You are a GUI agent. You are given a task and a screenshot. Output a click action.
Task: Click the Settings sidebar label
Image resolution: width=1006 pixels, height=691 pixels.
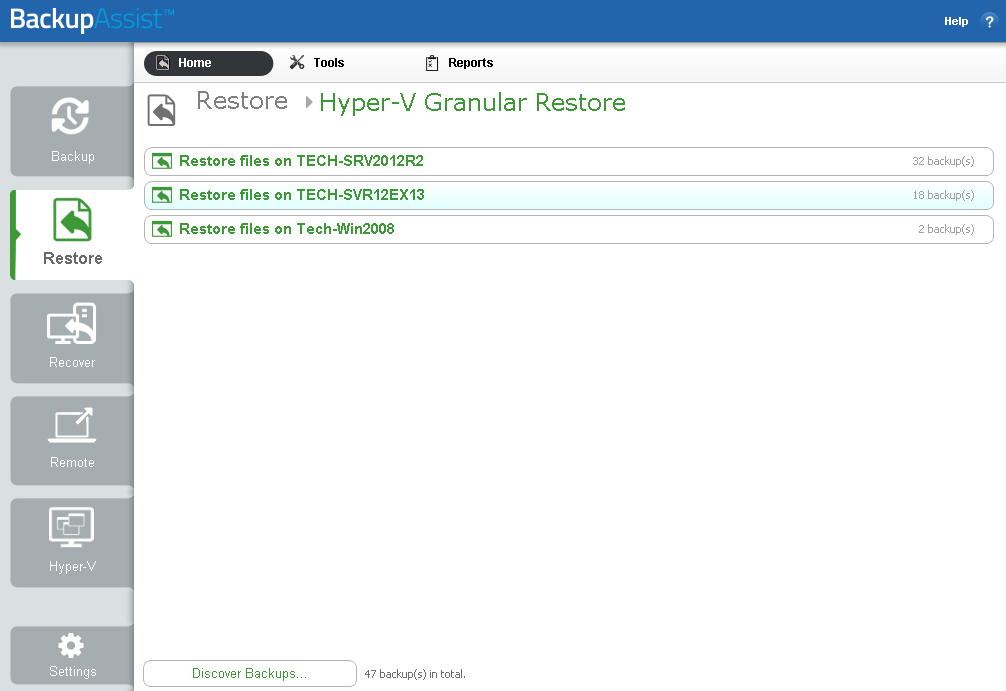point(72,672)
